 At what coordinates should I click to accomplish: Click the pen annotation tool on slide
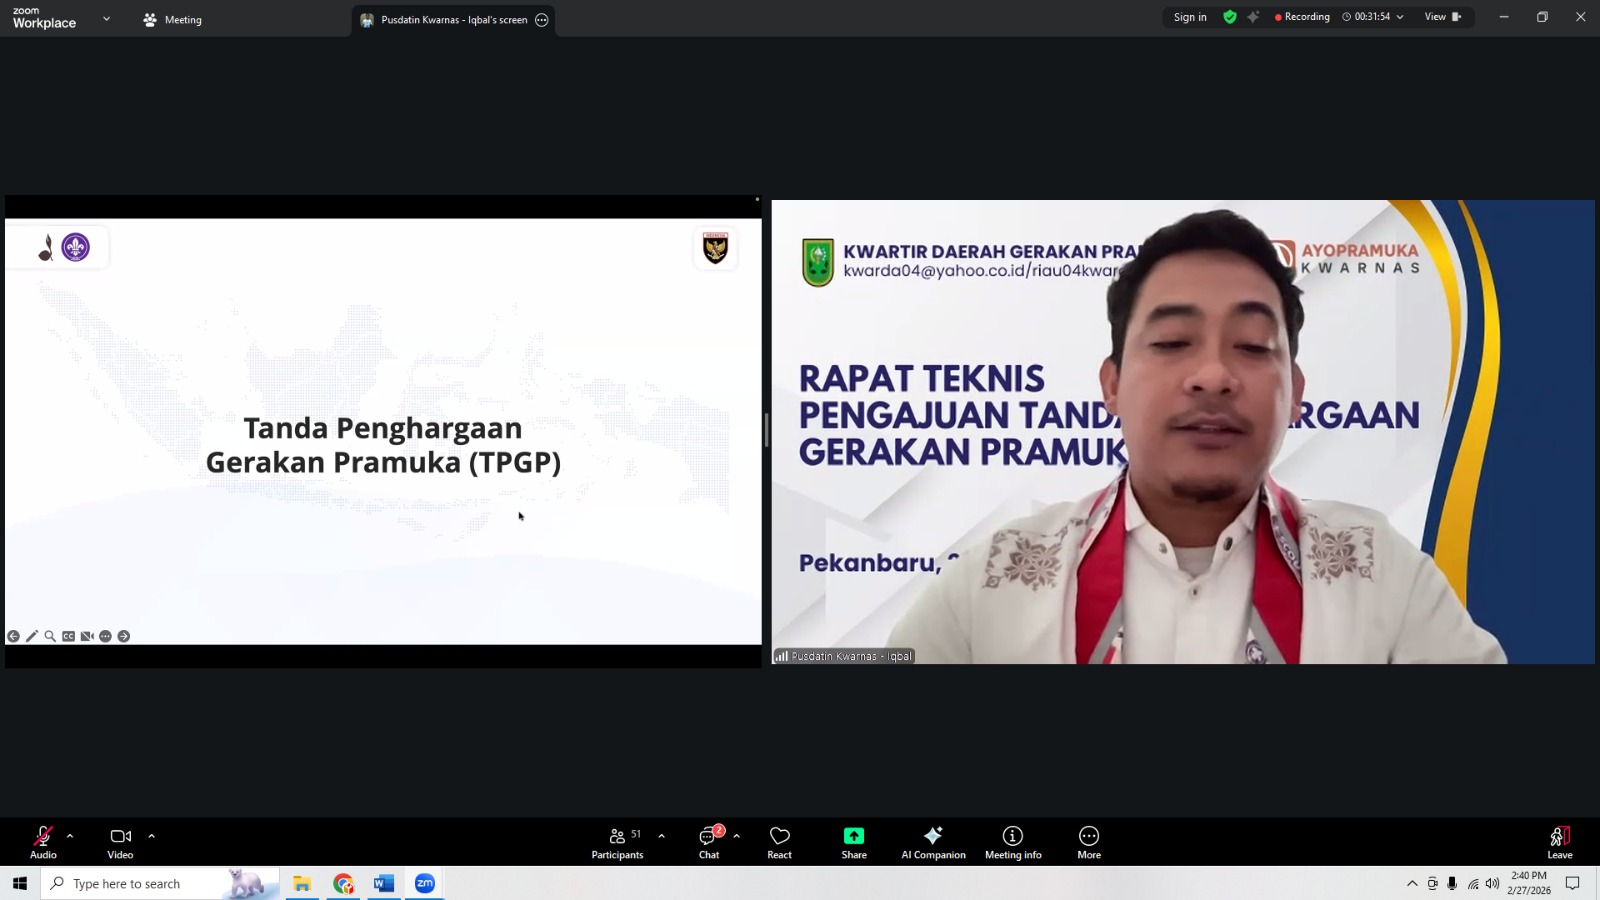click(32, 636)
